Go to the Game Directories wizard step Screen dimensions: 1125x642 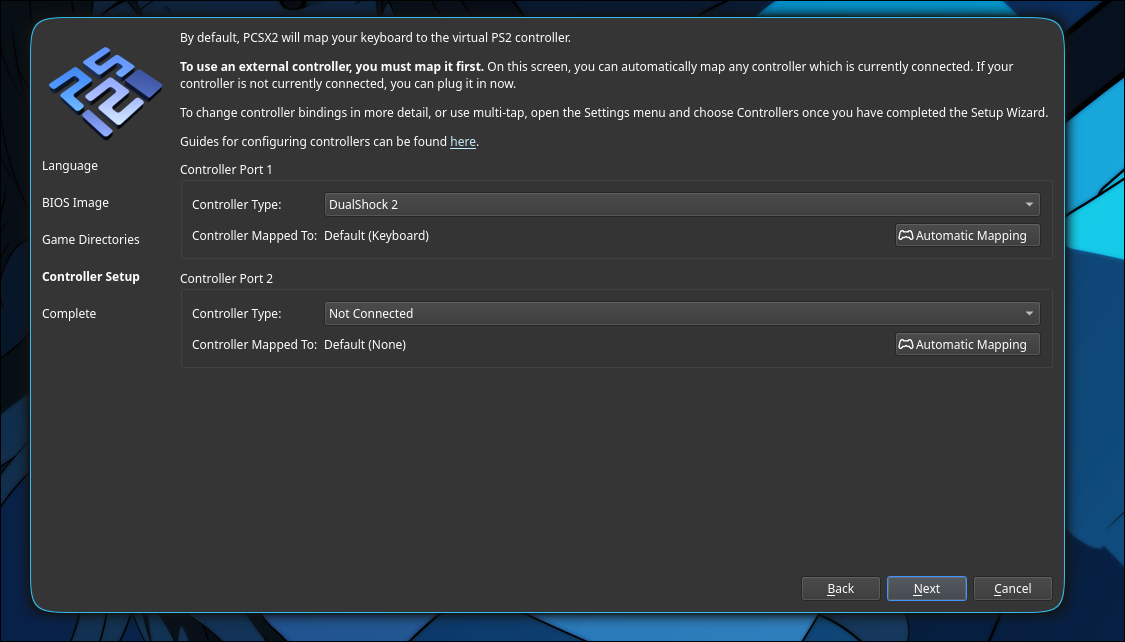[90, 240]
